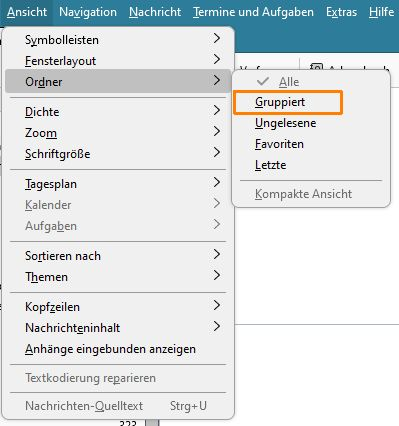399x426 pixels.
Task: Enable the Favoriten folder view
Action: 311,144
